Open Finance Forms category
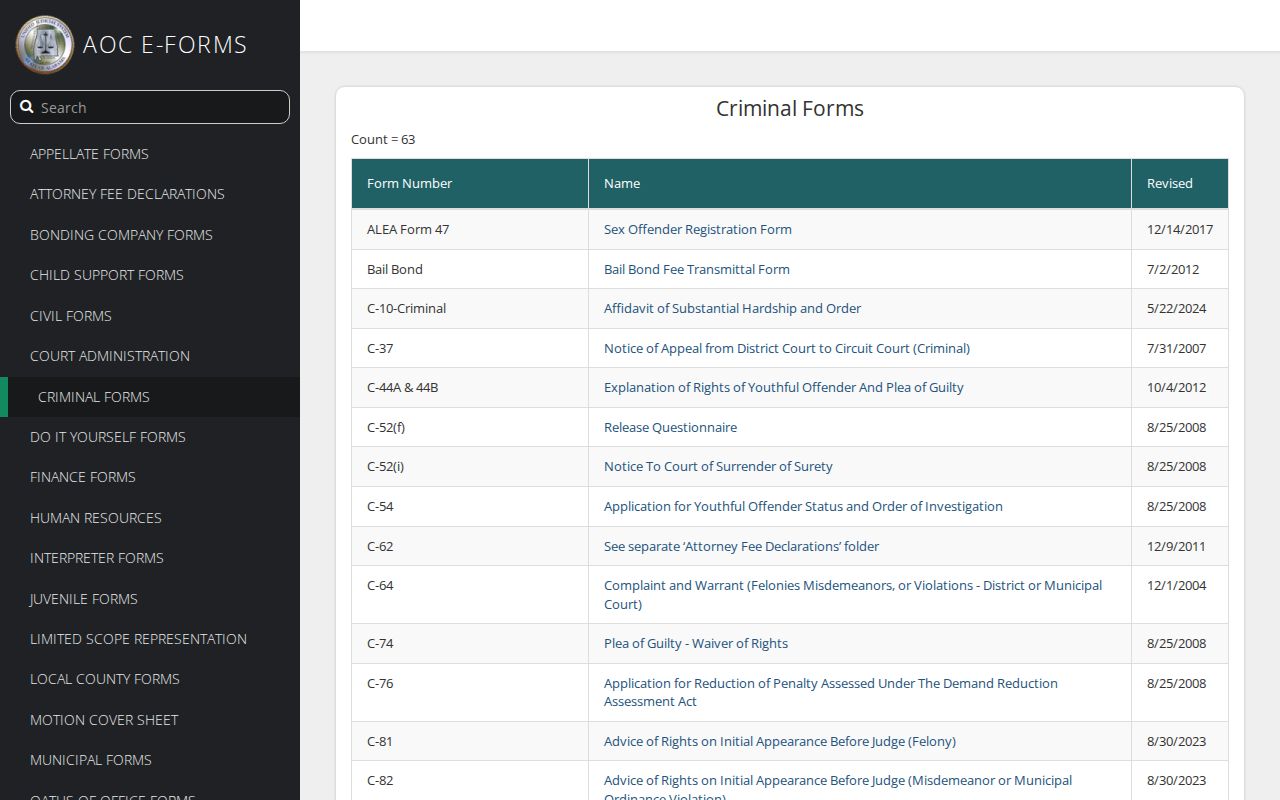 pos(83,477)
